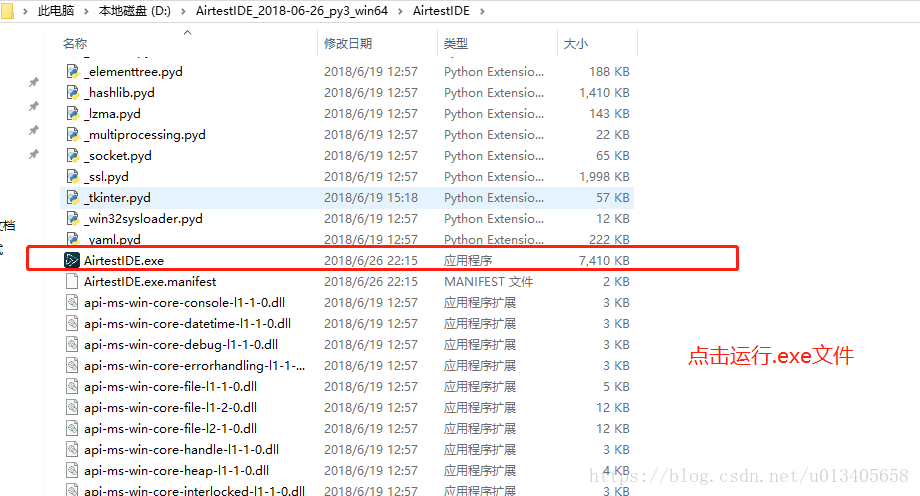Click the folder icon in the address bar
This screenshot has width=920, height=496.
[x=7, y=11]
